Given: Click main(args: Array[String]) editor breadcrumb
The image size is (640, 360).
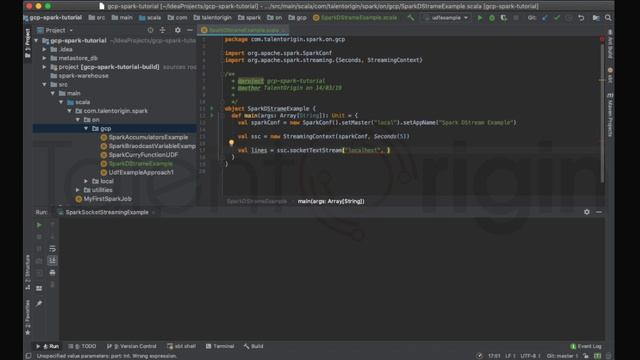Looking at the screenshot, I should (331, 201).
